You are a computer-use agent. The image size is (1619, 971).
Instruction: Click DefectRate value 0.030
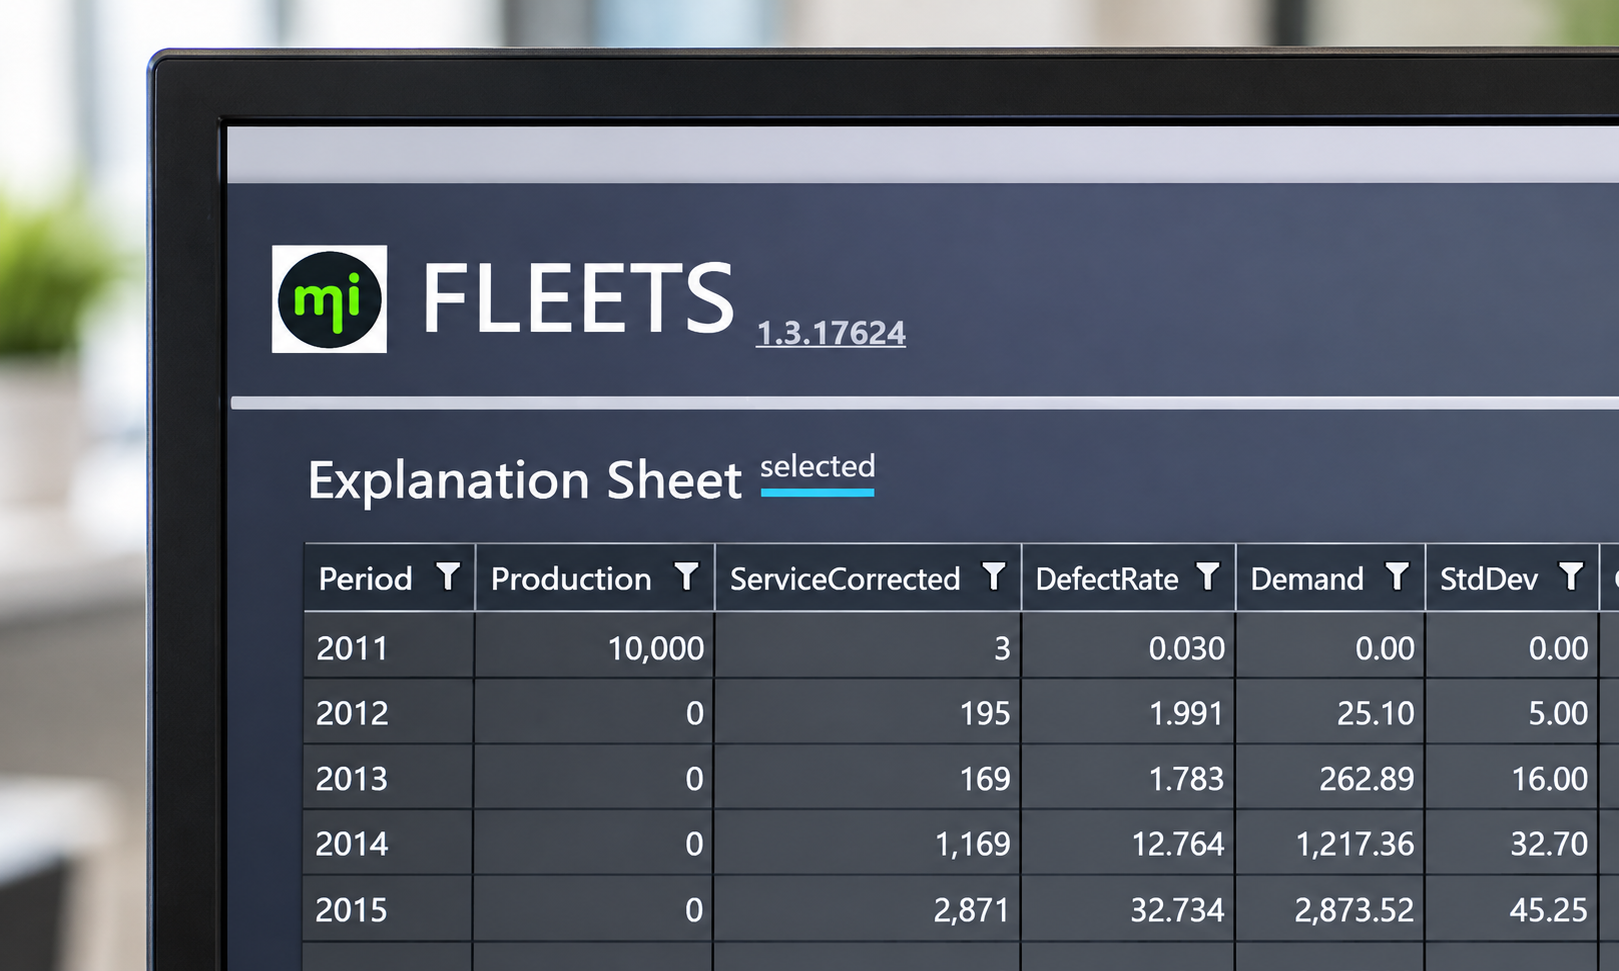[1187, 649]
